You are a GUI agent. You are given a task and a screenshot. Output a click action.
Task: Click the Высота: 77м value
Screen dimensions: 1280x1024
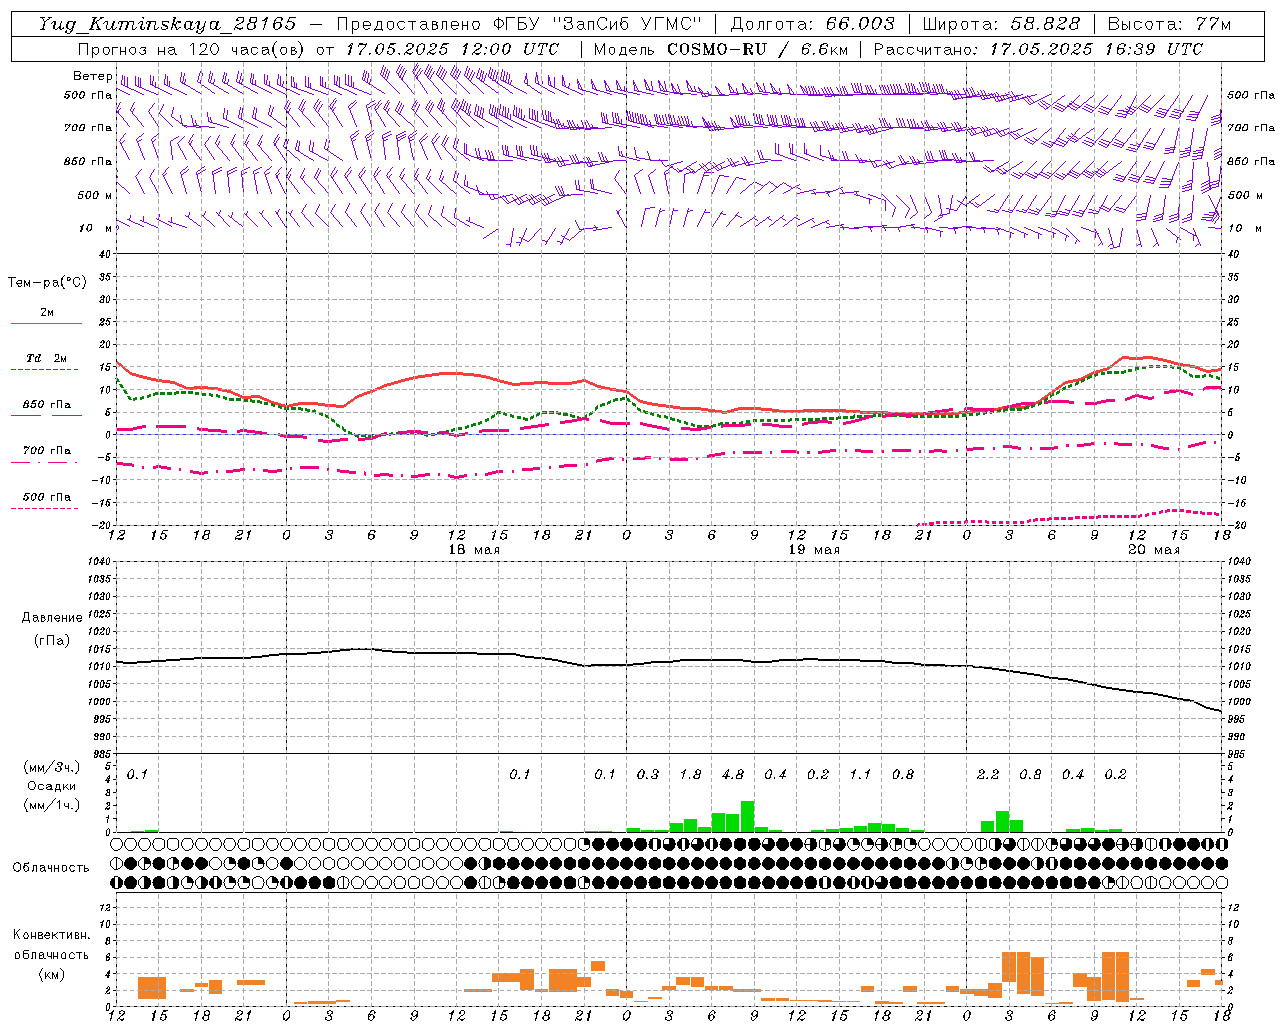pyautogui.click(x=1169, y=24)
